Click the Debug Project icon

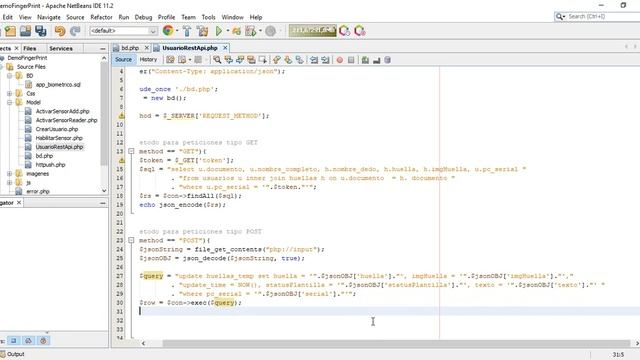point(236,31)
